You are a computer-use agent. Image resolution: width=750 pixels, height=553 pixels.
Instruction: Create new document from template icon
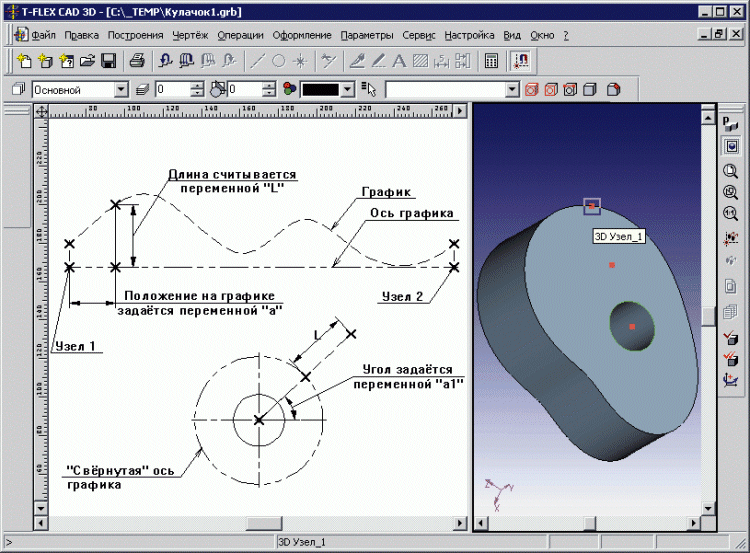click(66, 61)
